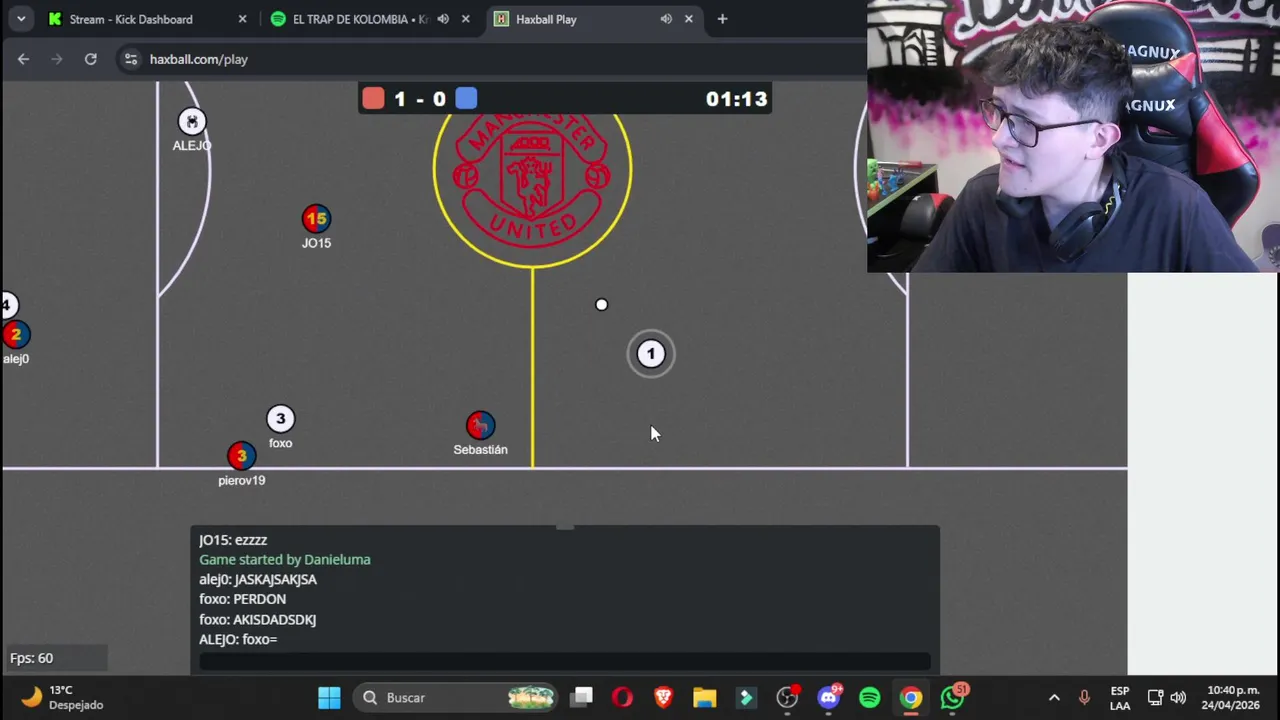Open Opera browser from the taskbar

click(x=622, y=698)
